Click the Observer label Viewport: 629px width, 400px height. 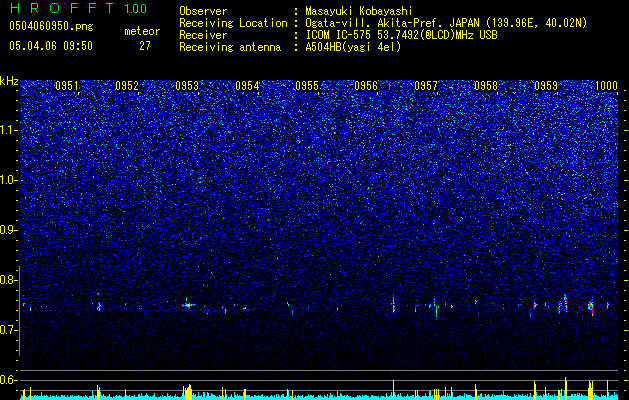[203, 11]
